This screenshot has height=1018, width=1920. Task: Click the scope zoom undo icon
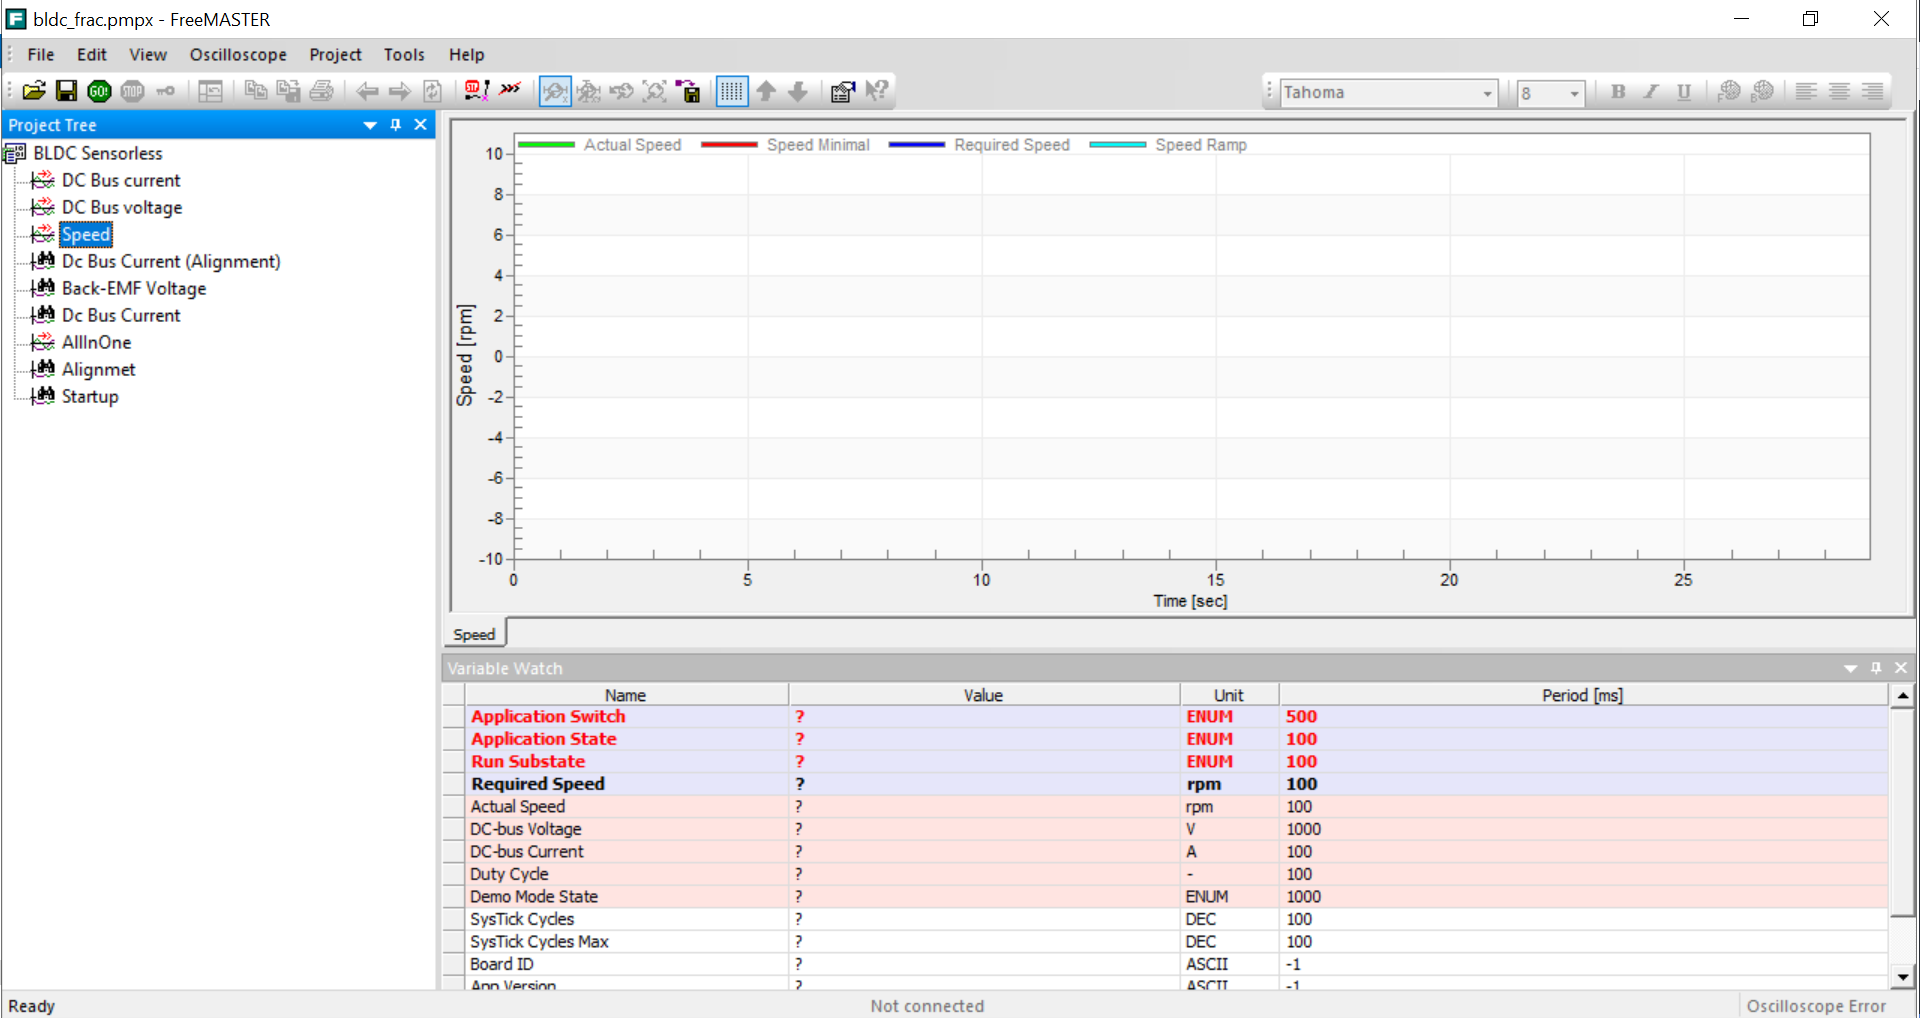pos(622,91)
